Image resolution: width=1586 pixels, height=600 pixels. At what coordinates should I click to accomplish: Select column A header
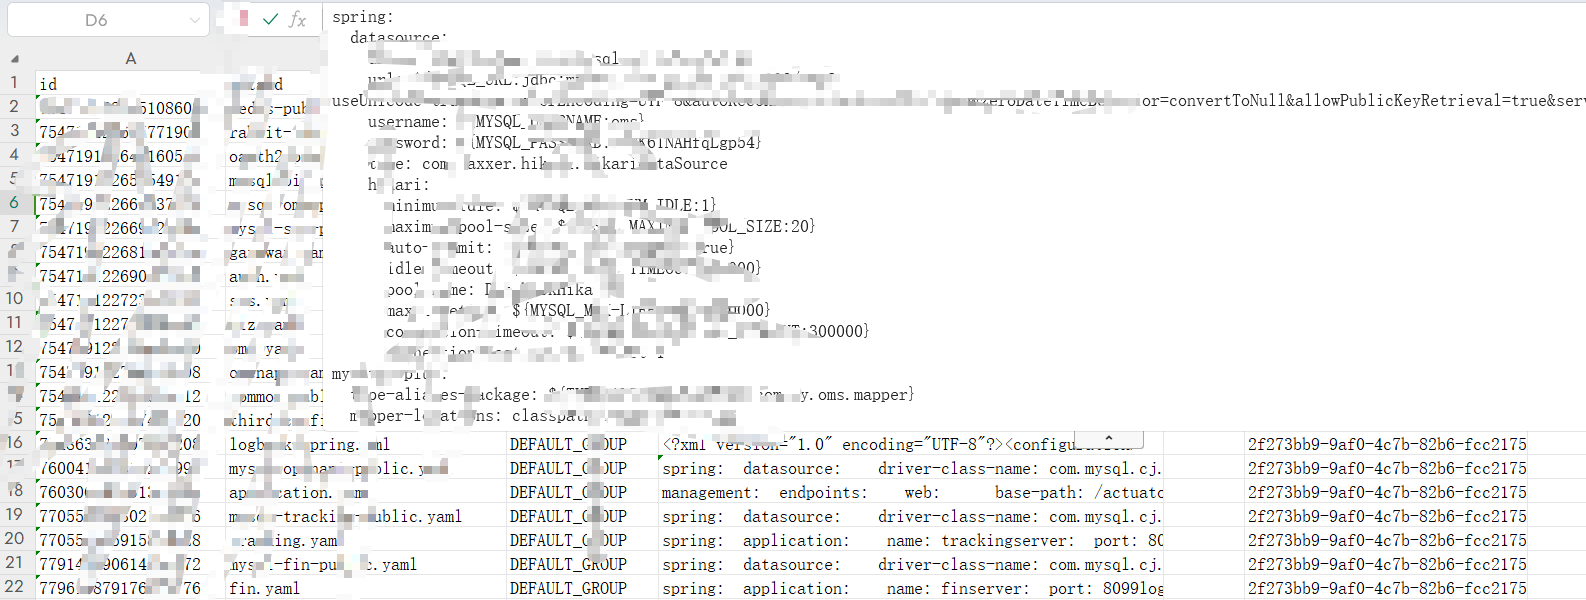pos(130,59)
